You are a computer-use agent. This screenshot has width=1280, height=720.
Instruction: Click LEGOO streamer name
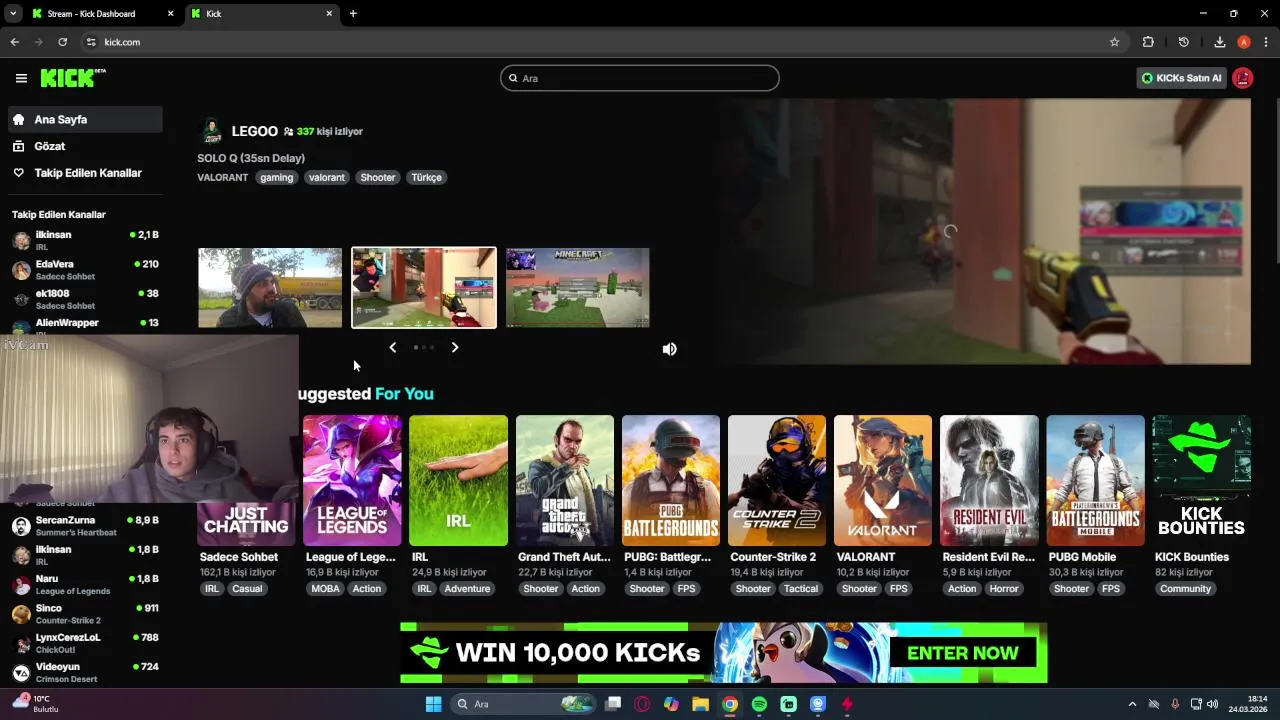point(254,131)
